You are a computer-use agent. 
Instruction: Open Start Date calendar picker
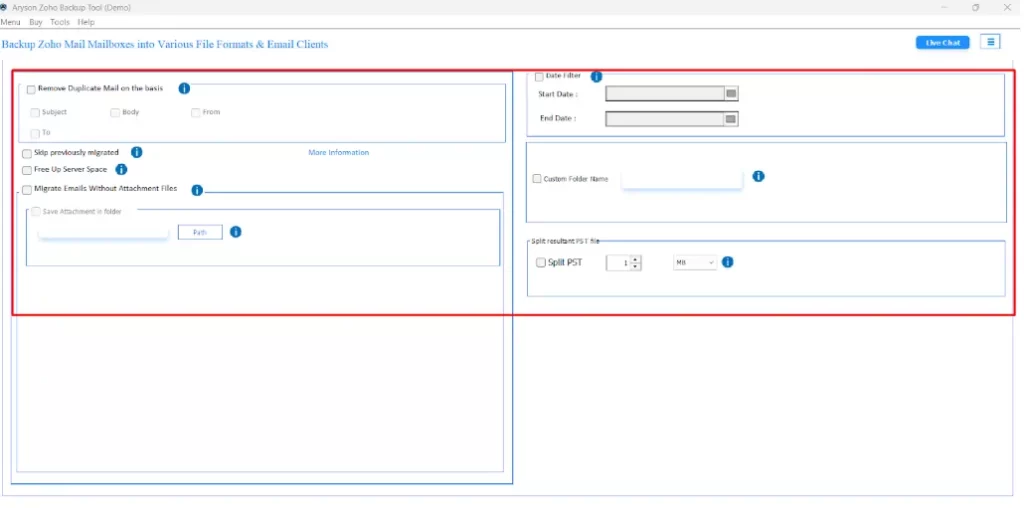coord(731,94)
